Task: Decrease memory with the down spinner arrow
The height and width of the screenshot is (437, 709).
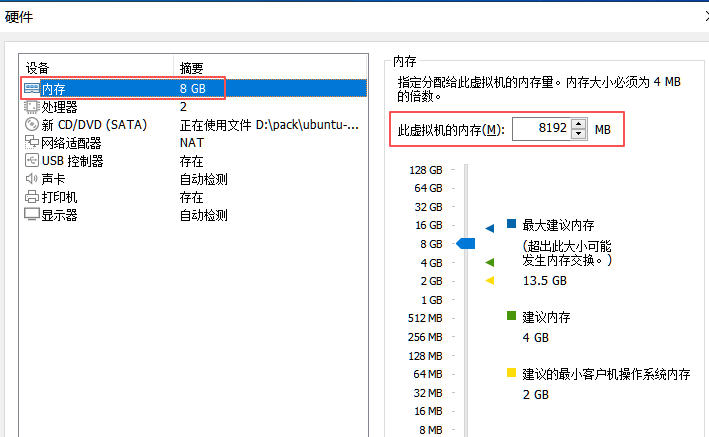Action: pyautogui.click(x=579, y=135)
